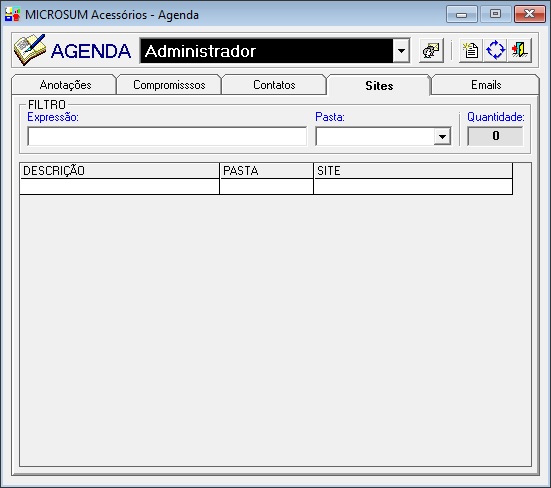The height and width of the screenshot is (488, 551).
Task: Click the agenda notebook logo icon
Action: (30, 50)
